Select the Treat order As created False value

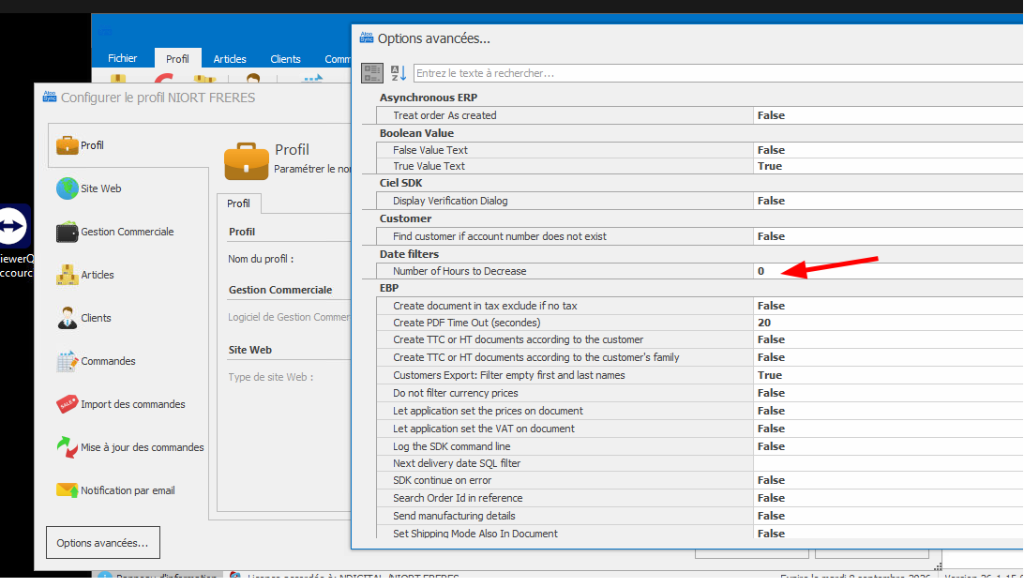(x=770, y=115)
